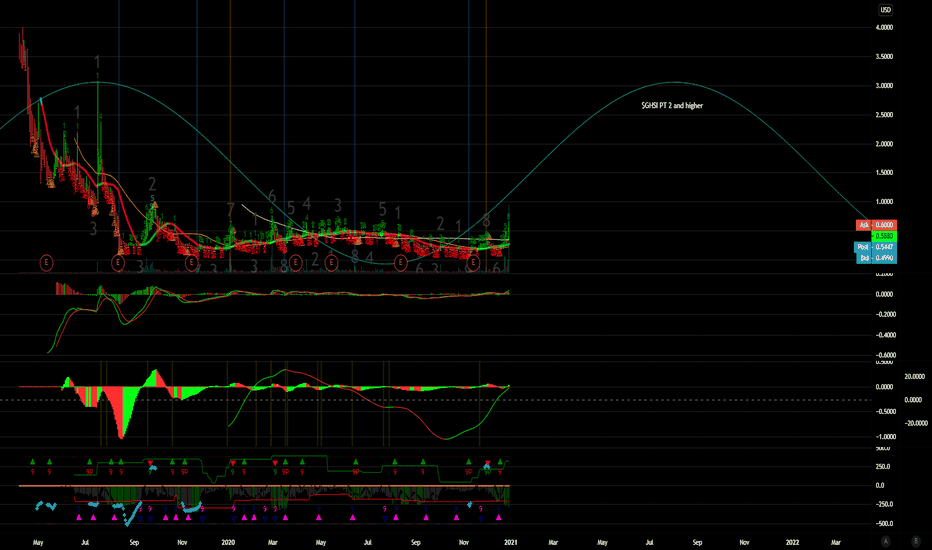Click the red Ask 0.6000 price label

point(876,225)
